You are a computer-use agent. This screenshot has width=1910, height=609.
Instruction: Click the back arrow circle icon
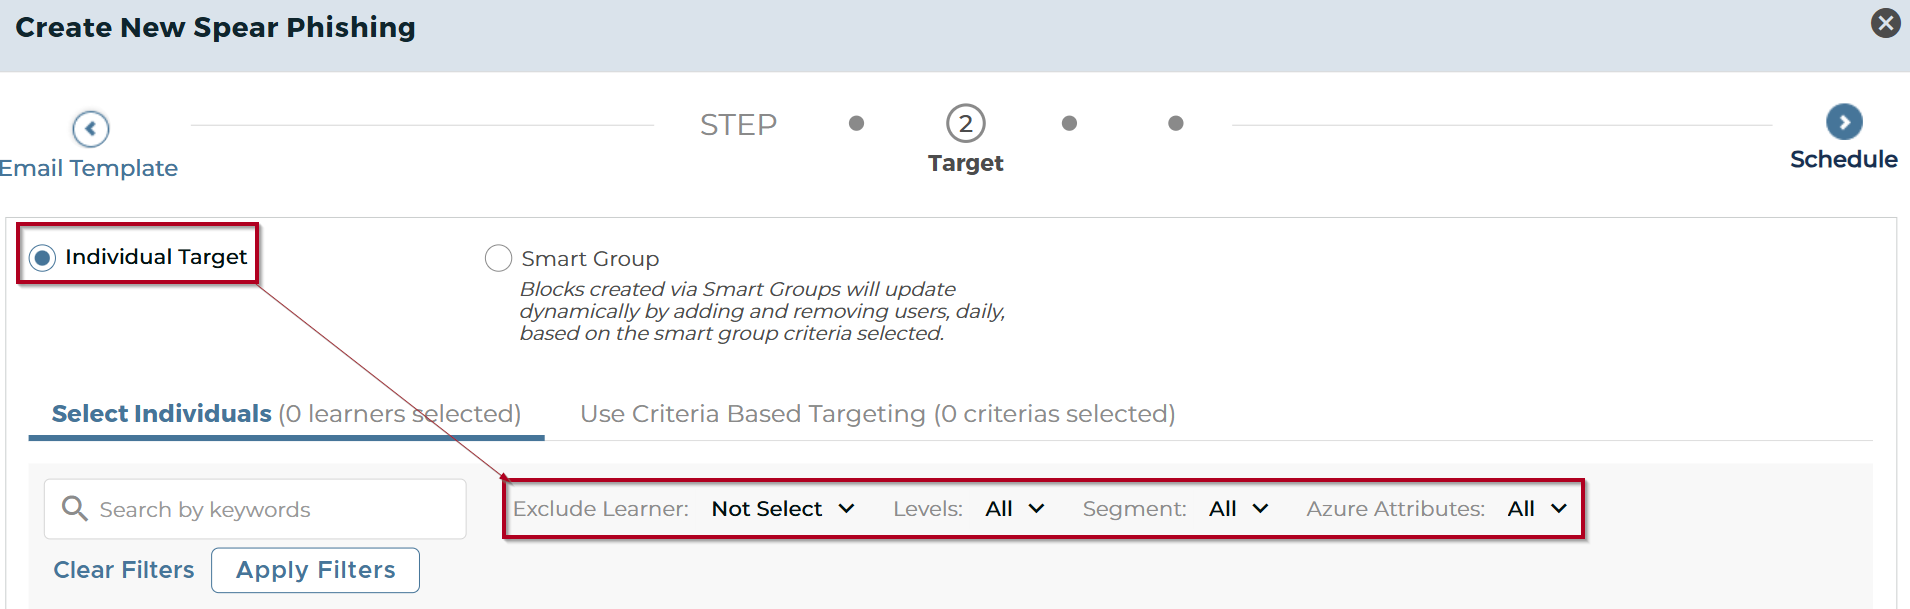[90, 128]
